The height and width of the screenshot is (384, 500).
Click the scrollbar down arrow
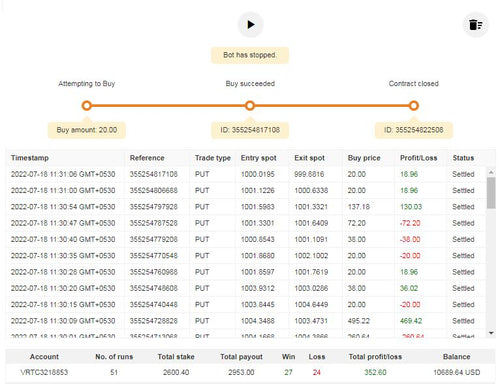(491, 333)
